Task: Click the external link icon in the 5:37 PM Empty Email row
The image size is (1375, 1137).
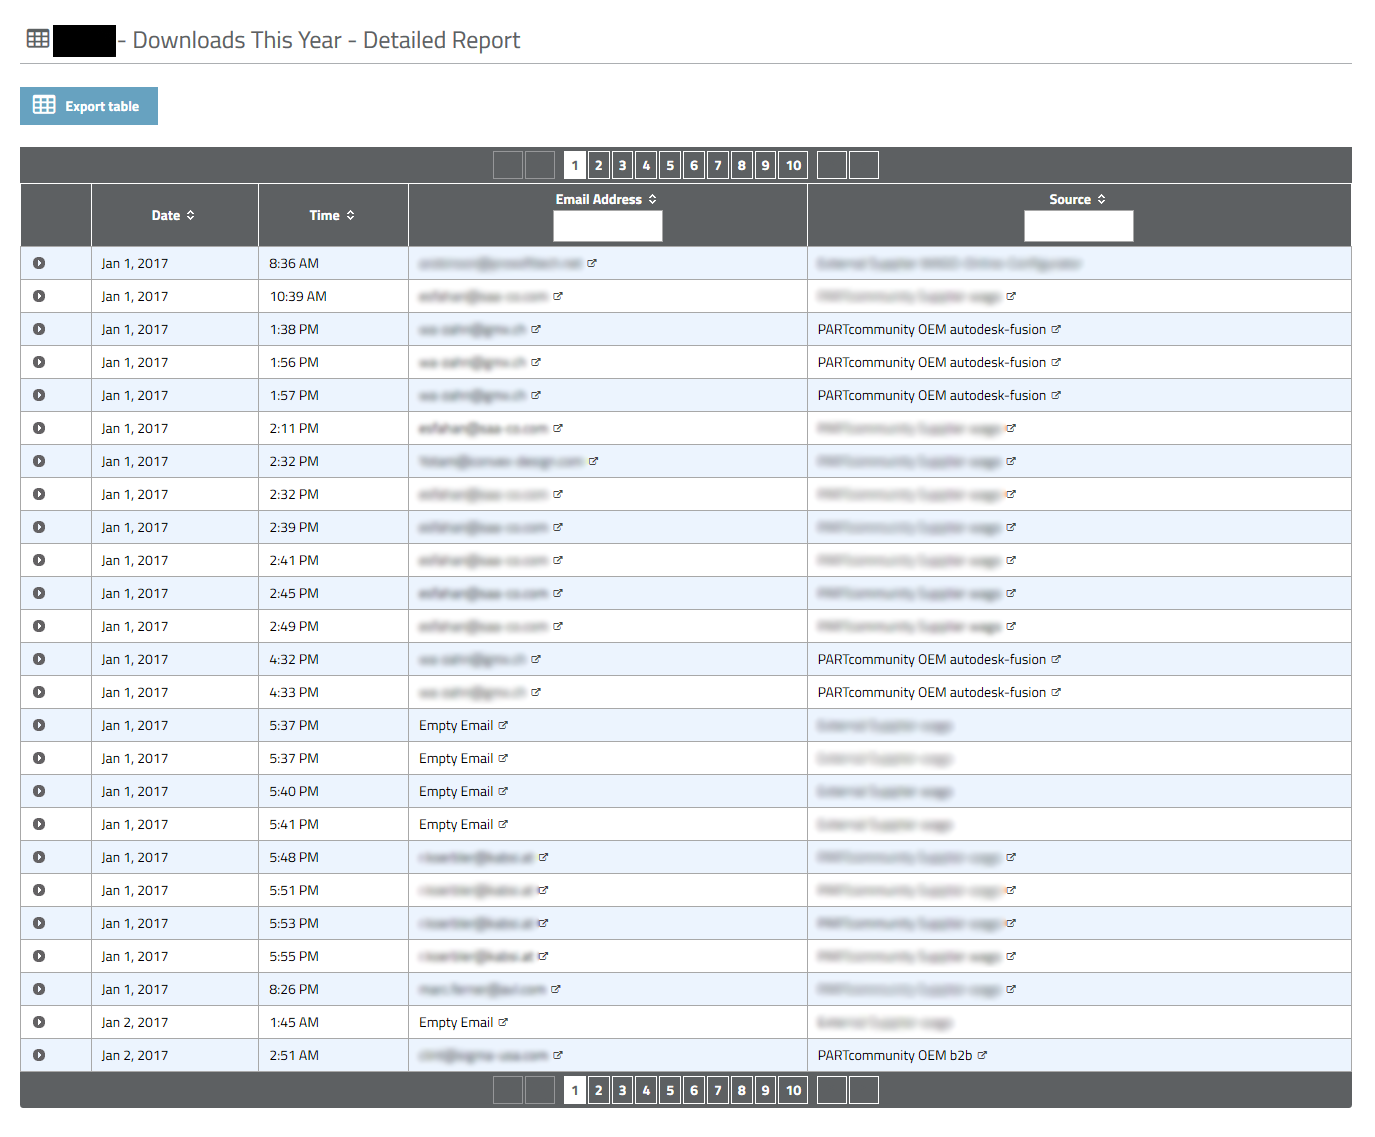Action: tap(503, 725)
